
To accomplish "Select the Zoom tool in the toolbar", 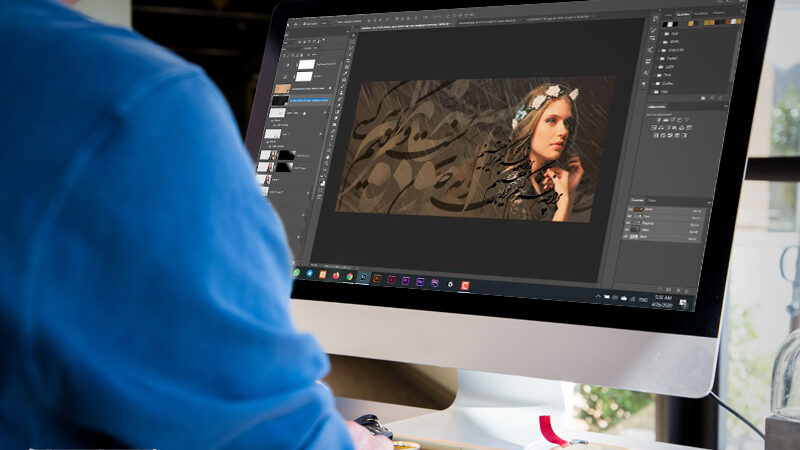I will tap(327, 163).
